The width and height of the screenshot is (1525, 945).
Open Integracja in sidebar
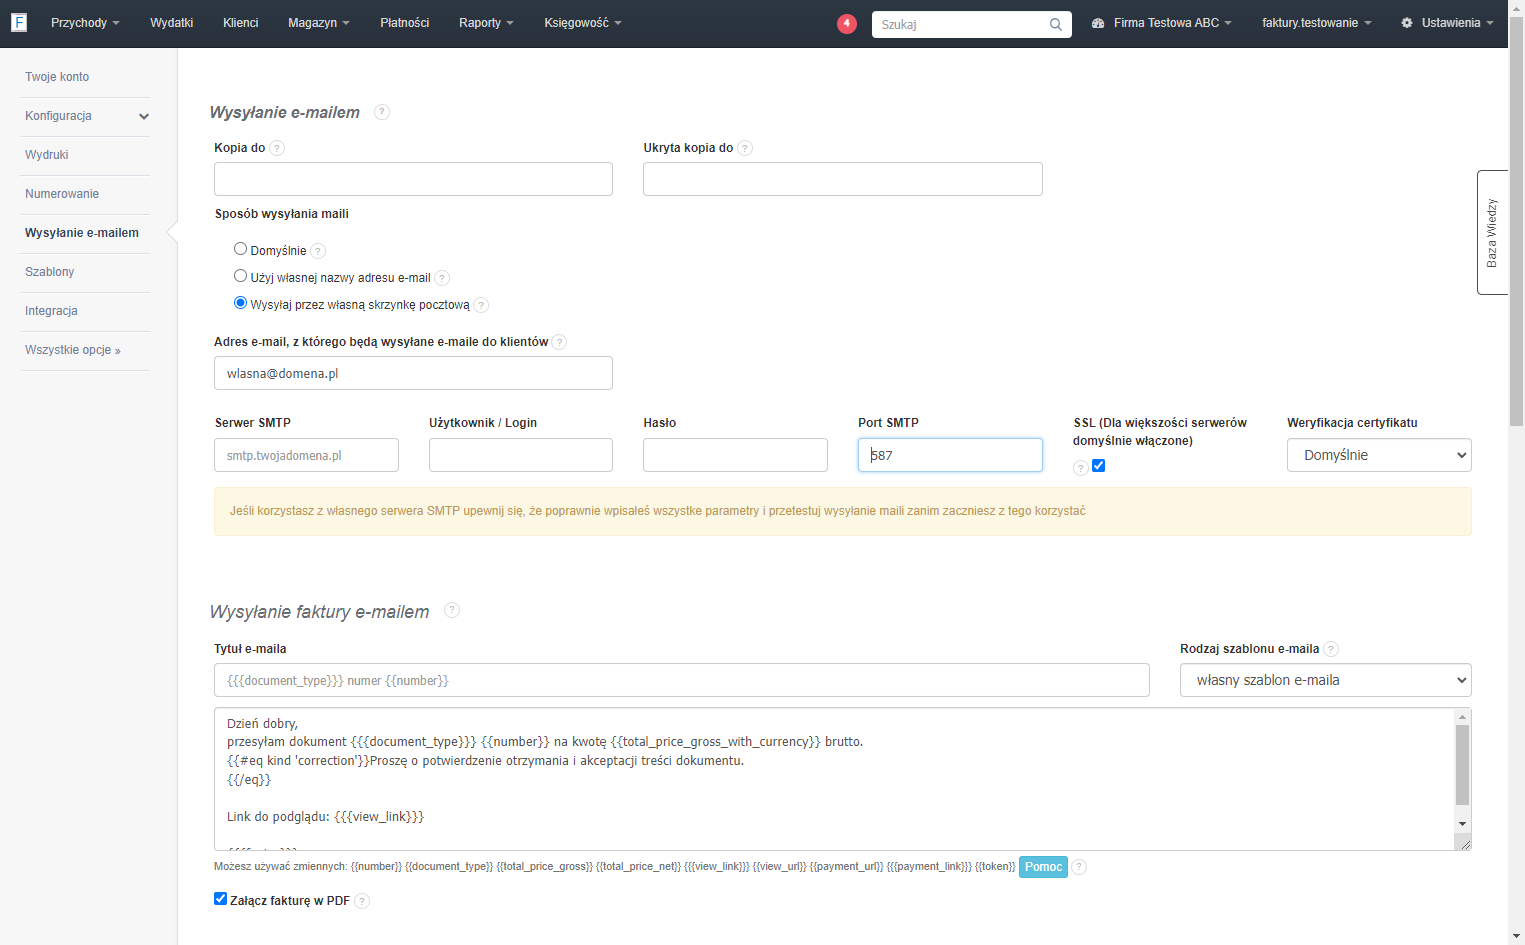tap(51, 311)
